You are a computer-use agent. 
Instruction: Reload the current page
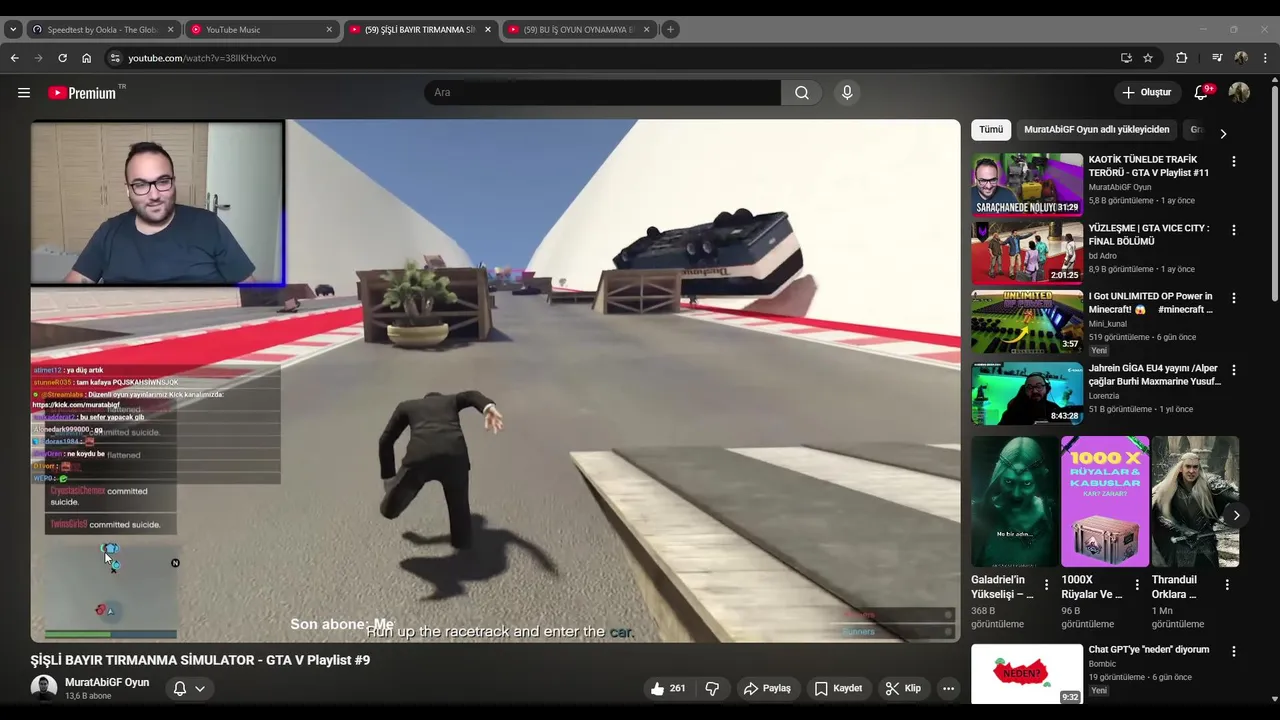pyautogui.click(x=62, y=58)
